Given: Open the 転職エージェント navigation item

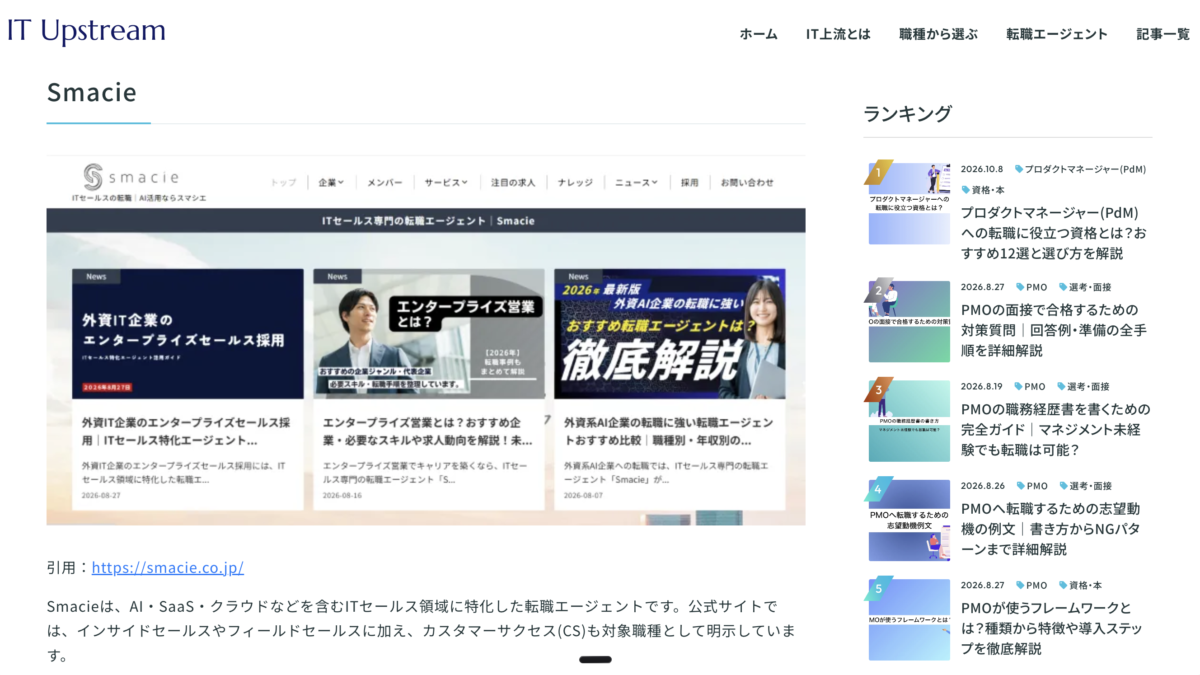Looking at the screenshot, I should tap(1057, 34).
